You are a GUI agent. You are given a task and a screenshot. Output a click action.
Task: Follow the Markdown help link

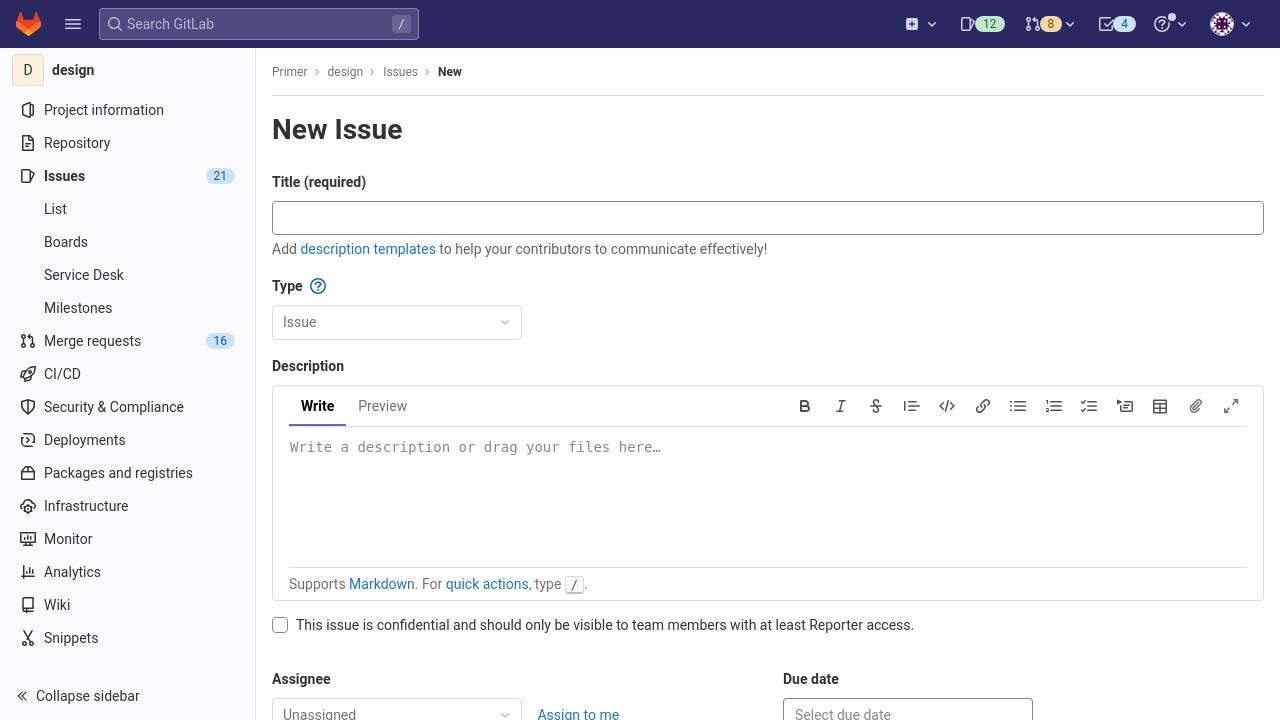[x=381, y=584]
